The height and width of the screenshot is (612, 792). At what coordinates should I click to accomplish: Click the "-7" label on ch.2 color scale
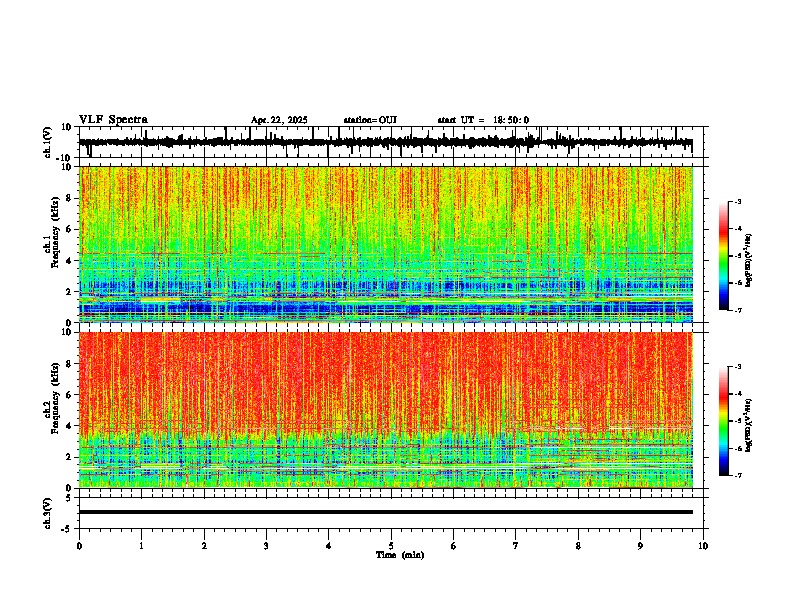(738, 475)
